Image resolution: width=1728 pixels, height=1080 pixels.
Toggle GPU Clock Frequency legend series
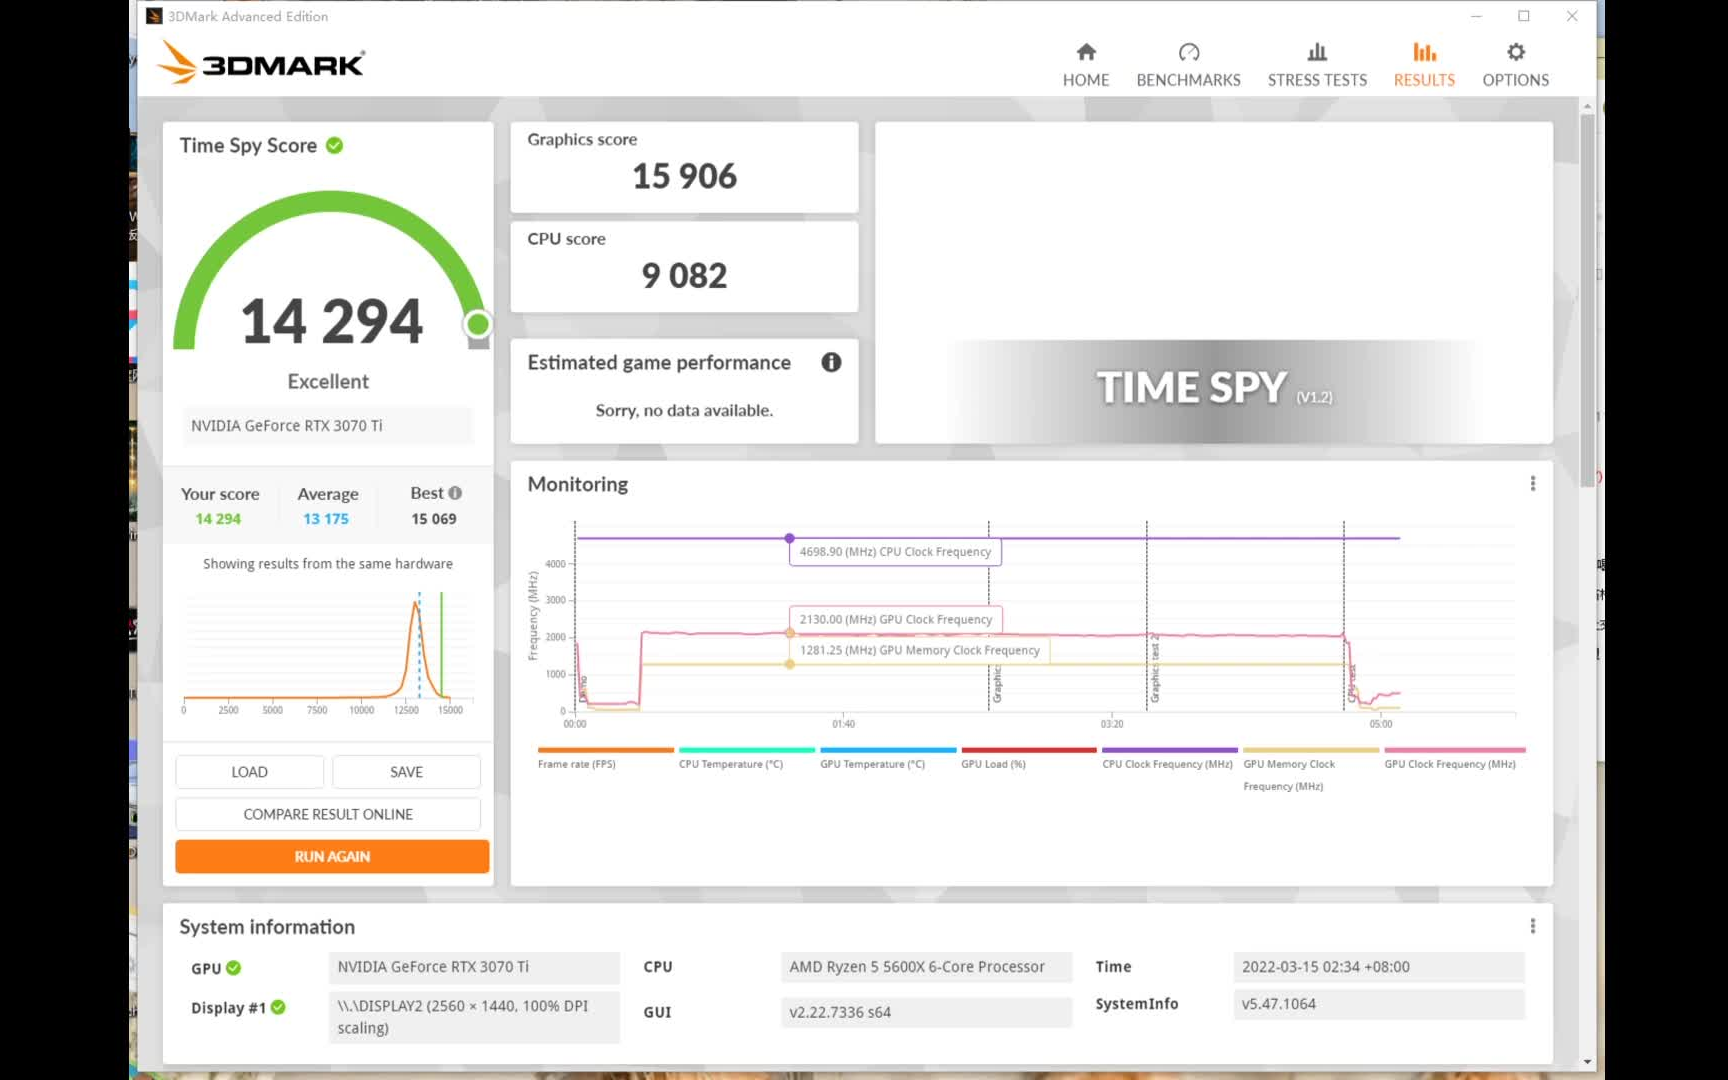click(x=1454, y=758)
